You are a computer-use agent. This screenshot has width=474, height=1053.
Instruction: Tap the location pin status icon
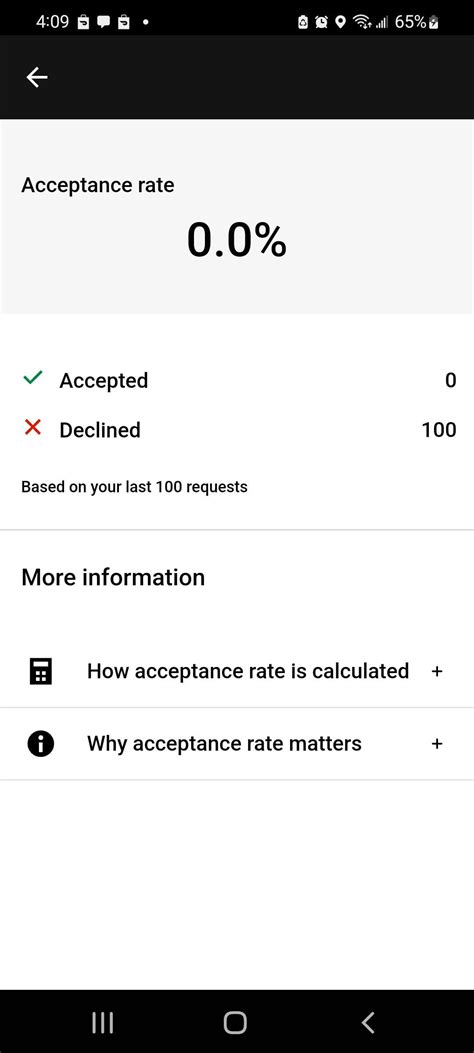[340, 22]
